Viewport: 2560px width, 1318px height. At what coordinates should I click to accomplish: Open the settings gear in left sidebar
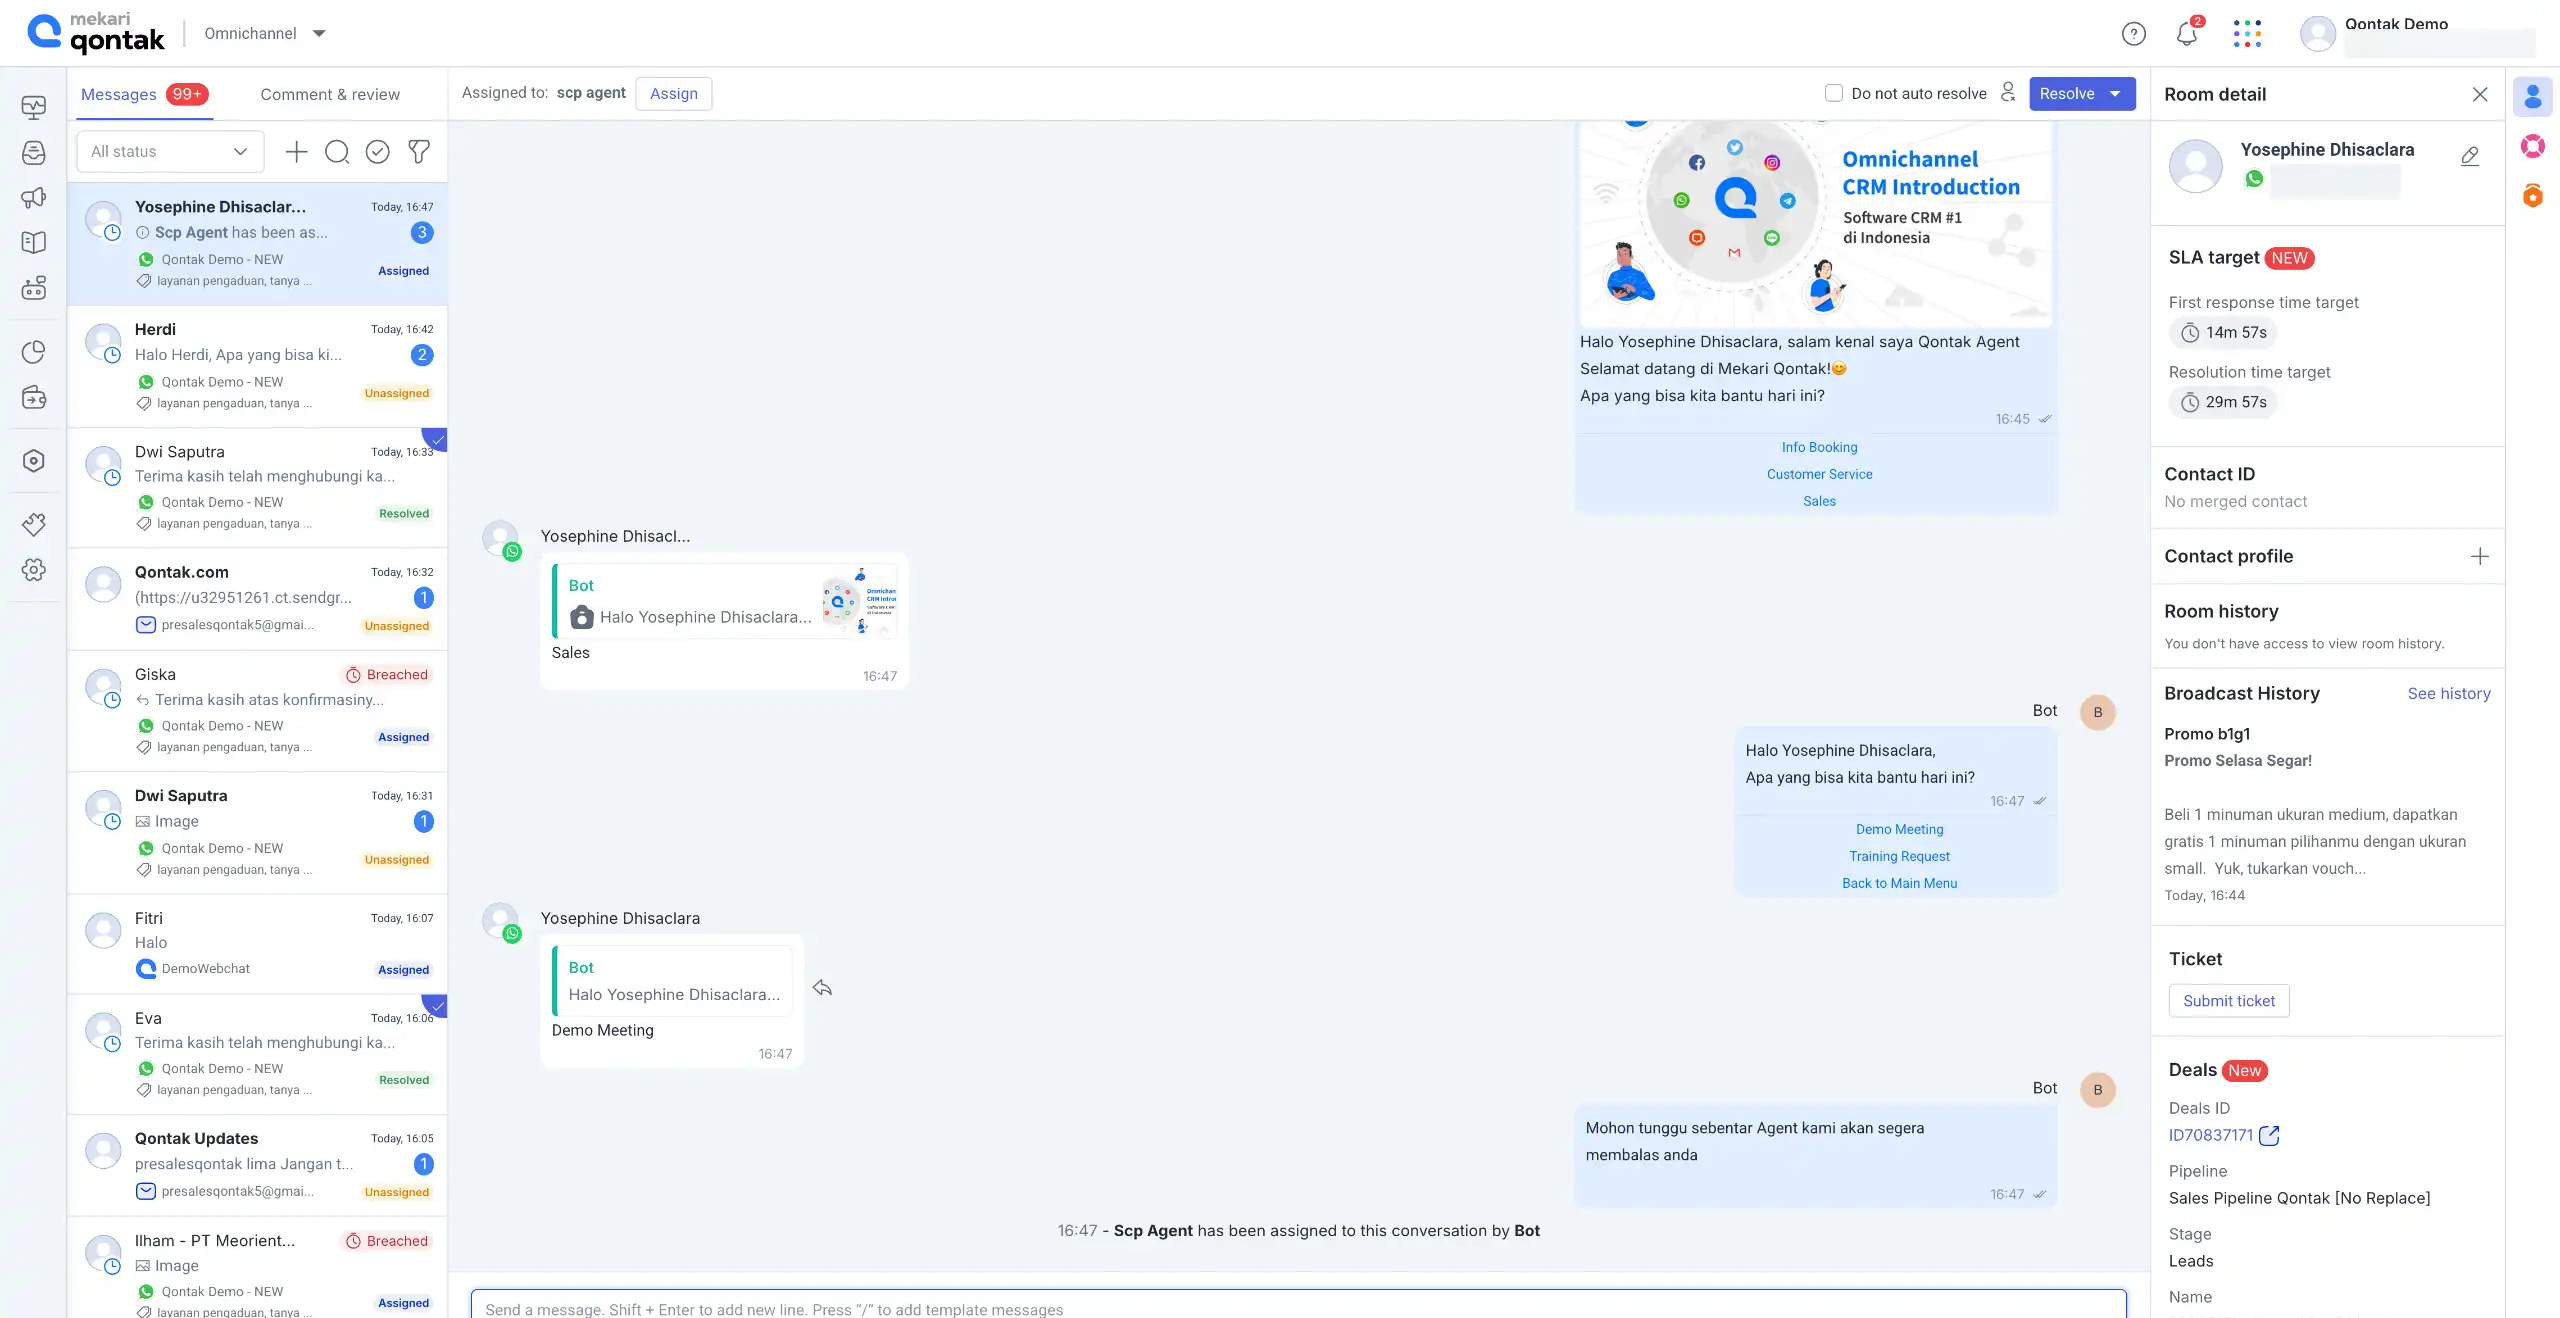click(x=34, y=570)
